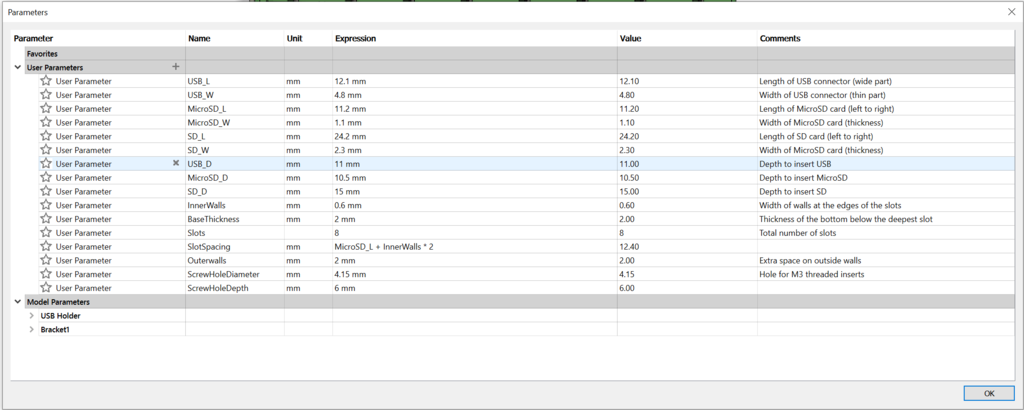Click star icon in BaseThickness row
Viewport: 1024px width, 410px height.
pyautogui.click(x=46, y=219)
